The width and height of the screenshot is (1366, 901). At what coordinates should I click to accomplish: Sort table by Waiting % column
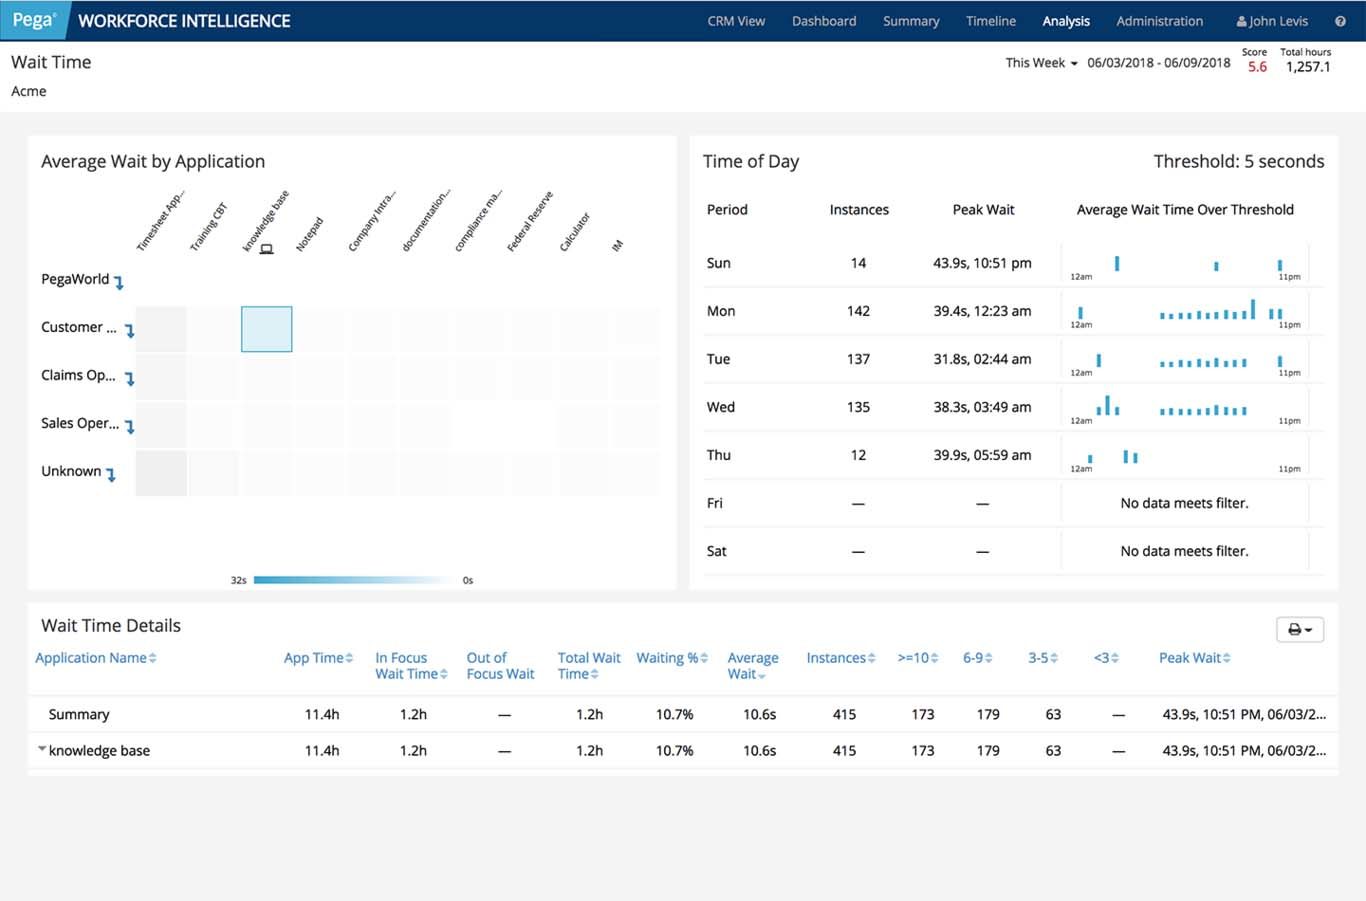point(671,658)
